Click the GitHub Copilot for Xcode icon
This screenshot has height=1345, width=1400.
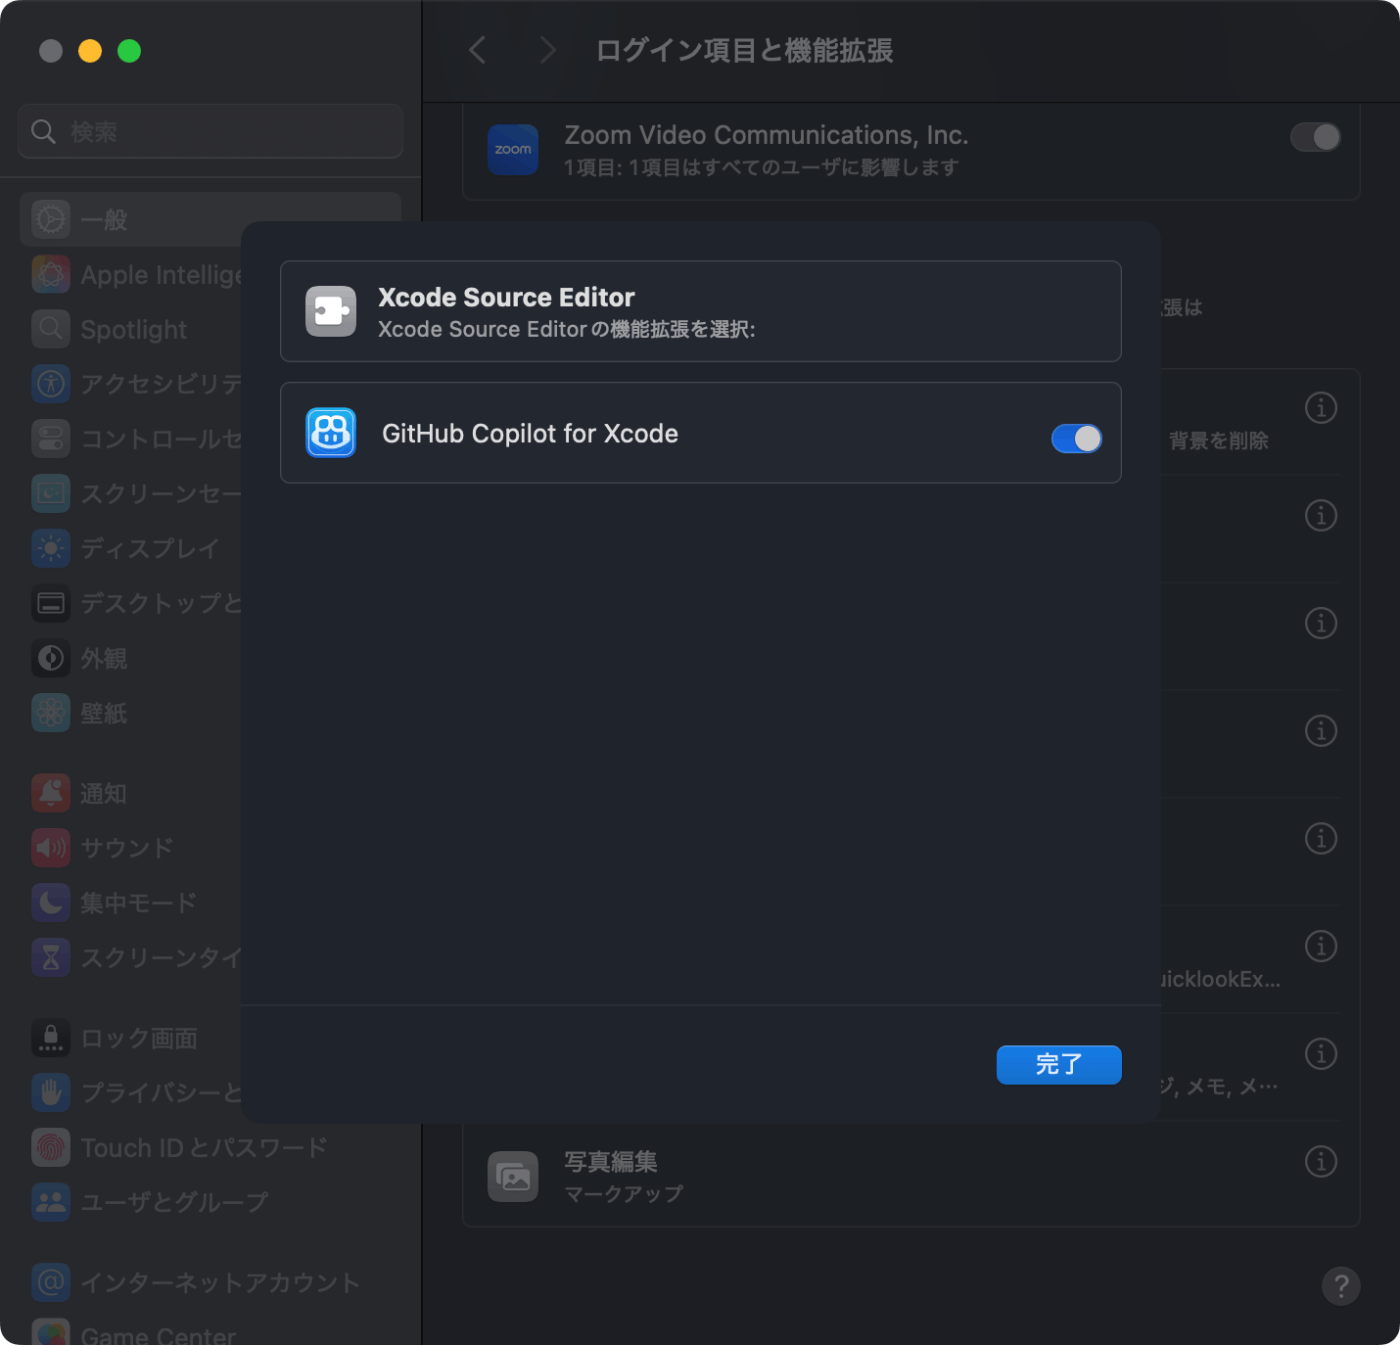coord(331,432)
